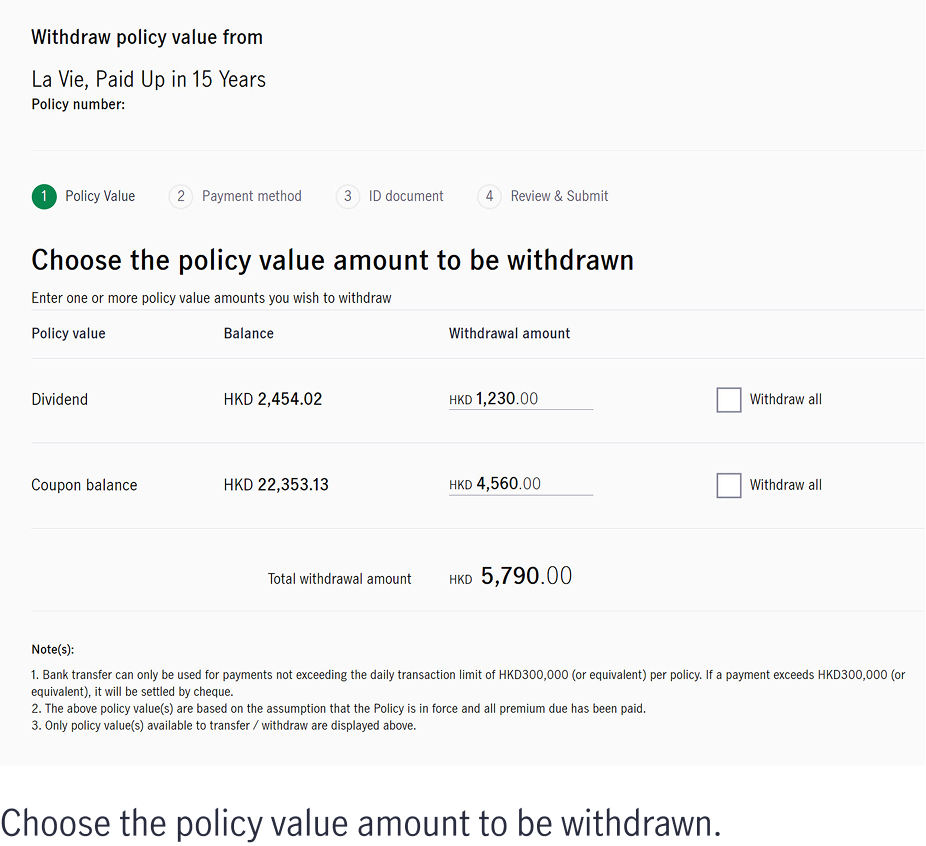Edit the Coupon balance withdrawal amount field
Viewport: 926px width, 846px height.
521,484
